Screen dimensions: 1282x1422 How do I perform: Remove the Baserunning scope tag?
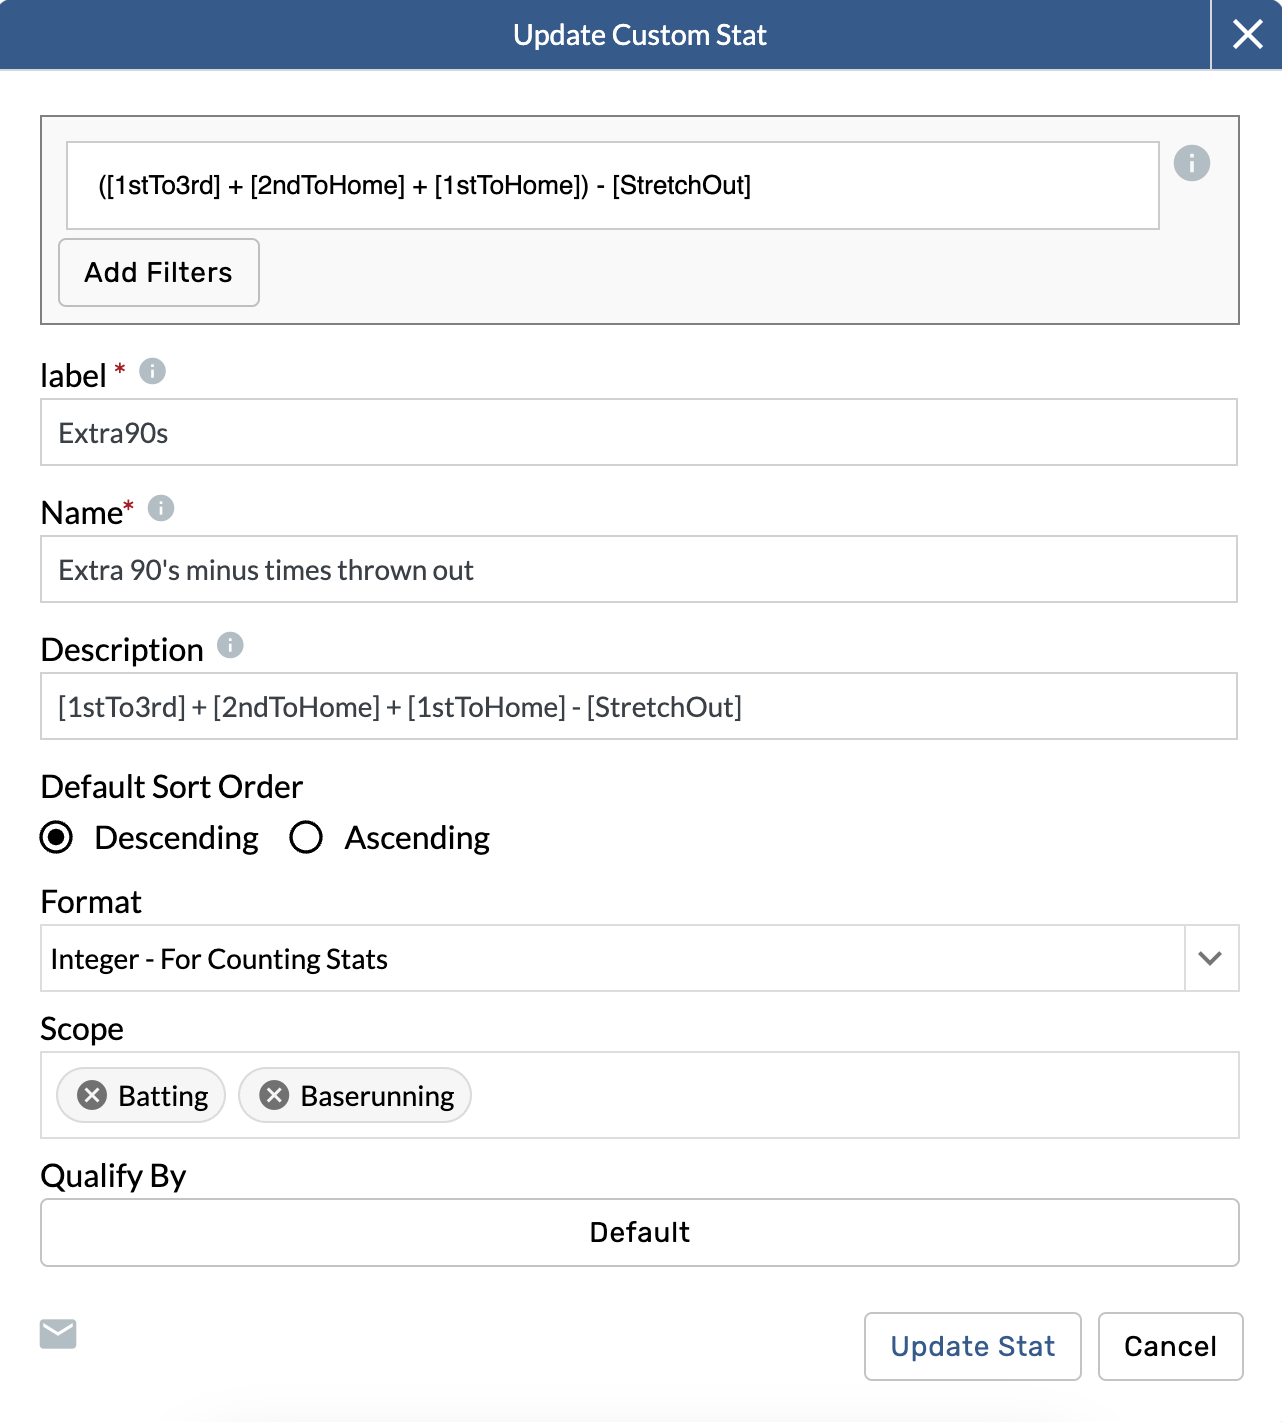[274, 1096]
